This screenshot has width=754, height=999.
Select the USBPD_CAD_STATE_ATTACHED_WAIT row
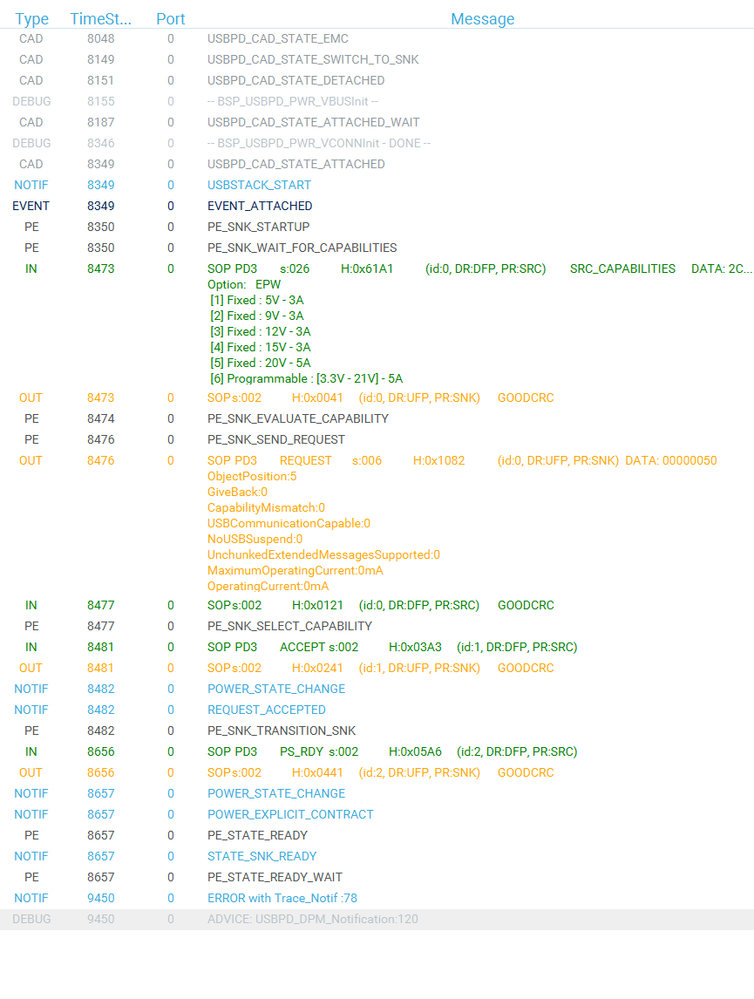click(377, 122)
